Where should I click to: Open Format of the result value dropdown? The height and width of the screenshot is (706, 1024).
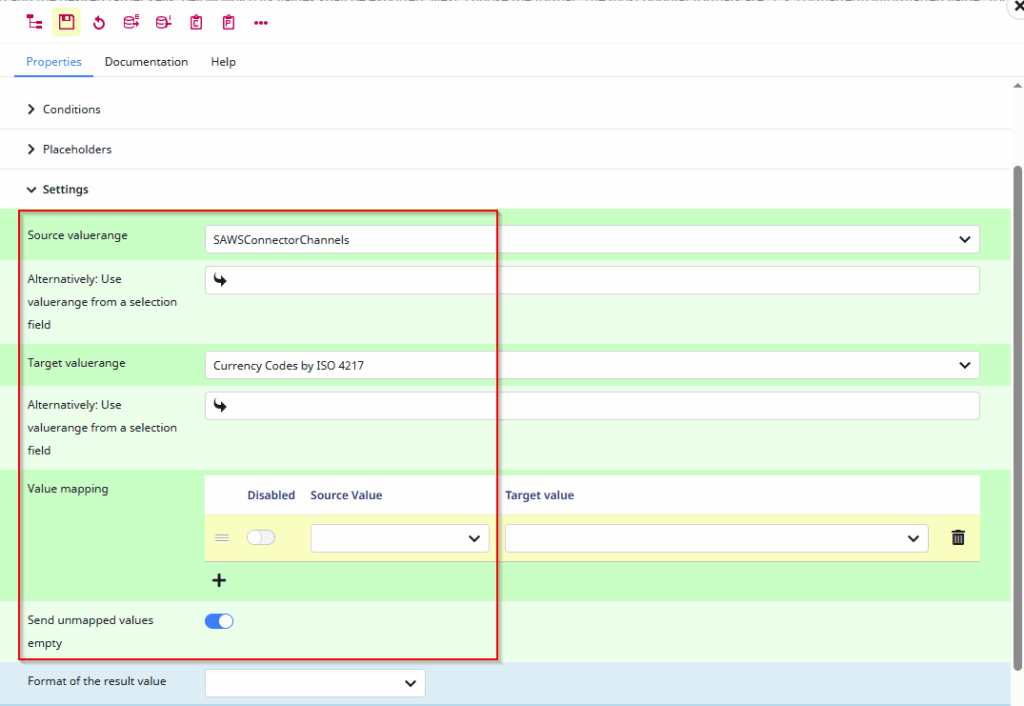(409, 682)
